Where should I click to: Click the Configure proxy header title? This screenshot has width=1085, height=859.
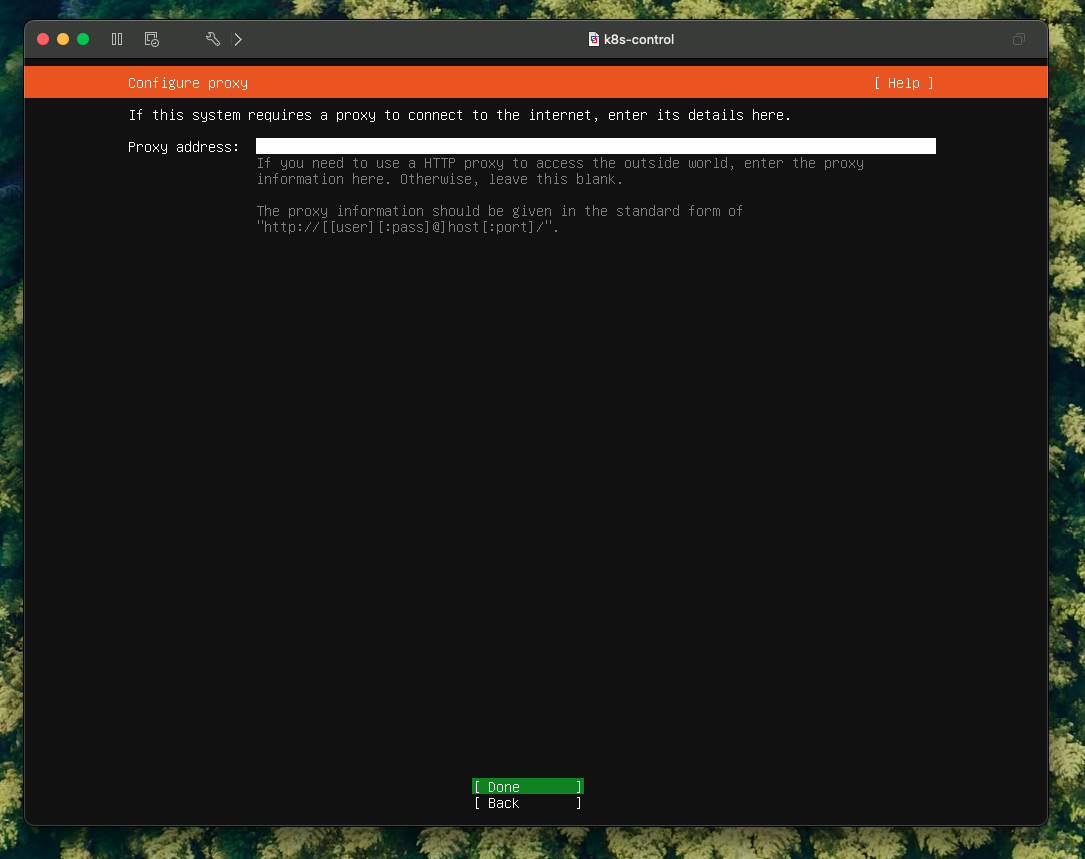[188, 83]
